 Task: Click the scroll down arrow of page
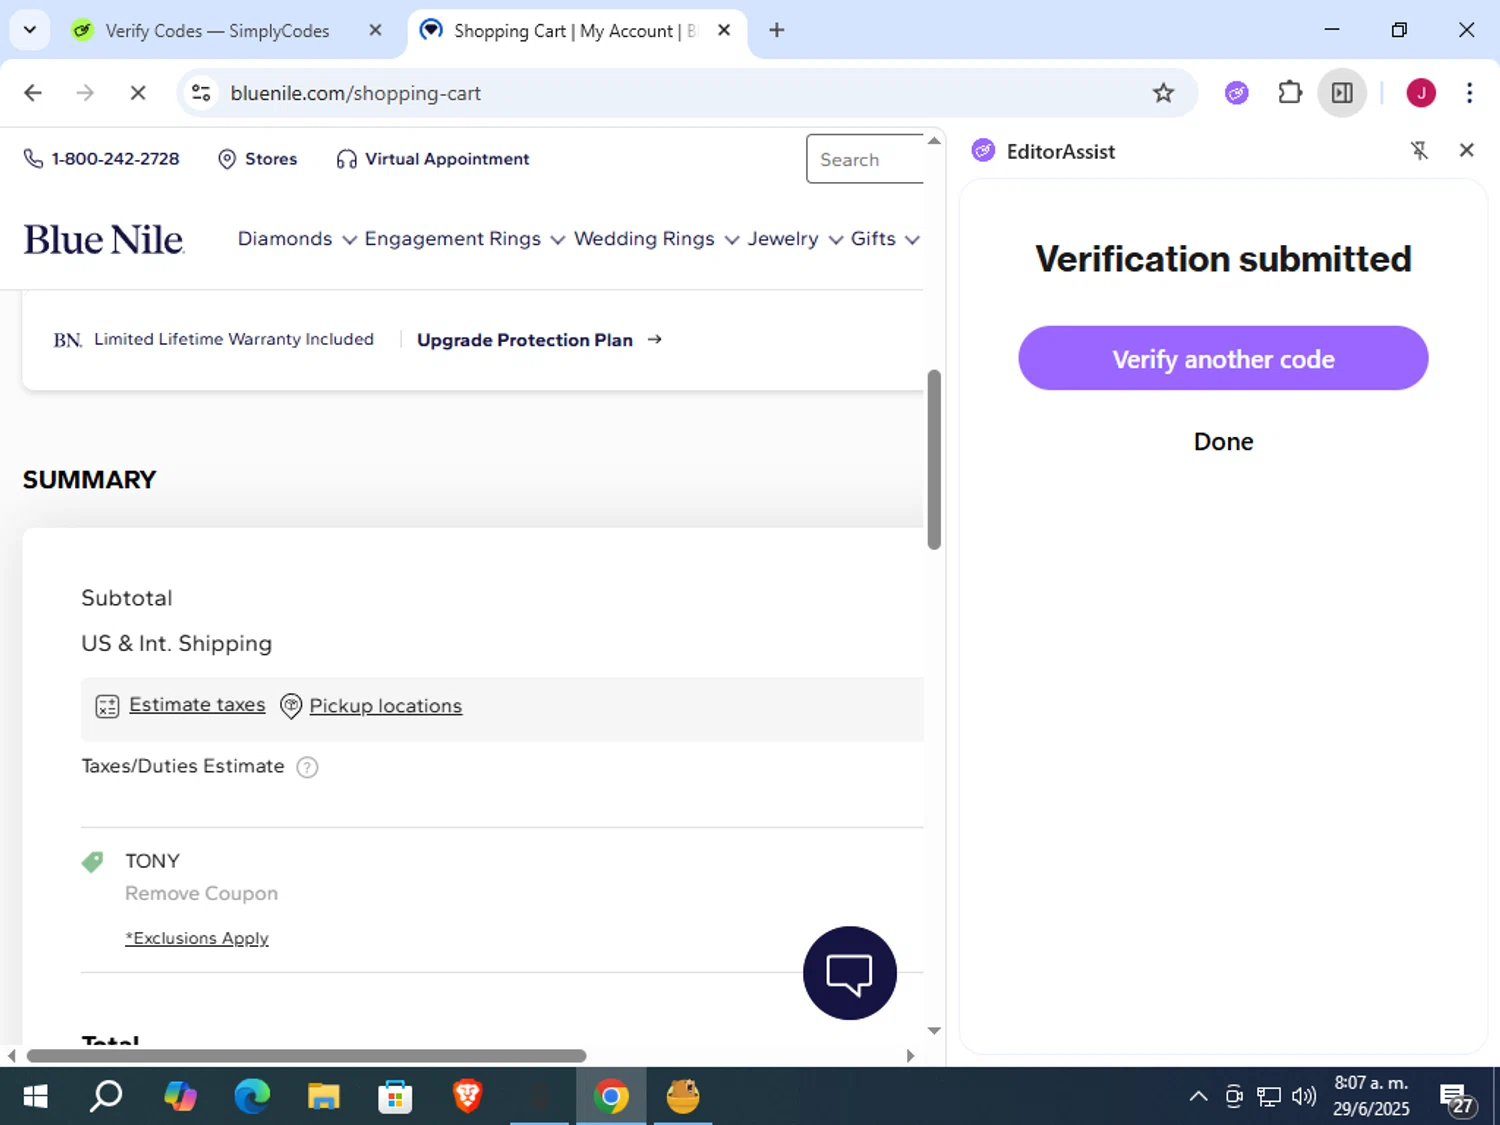(x=934, y=1030)
